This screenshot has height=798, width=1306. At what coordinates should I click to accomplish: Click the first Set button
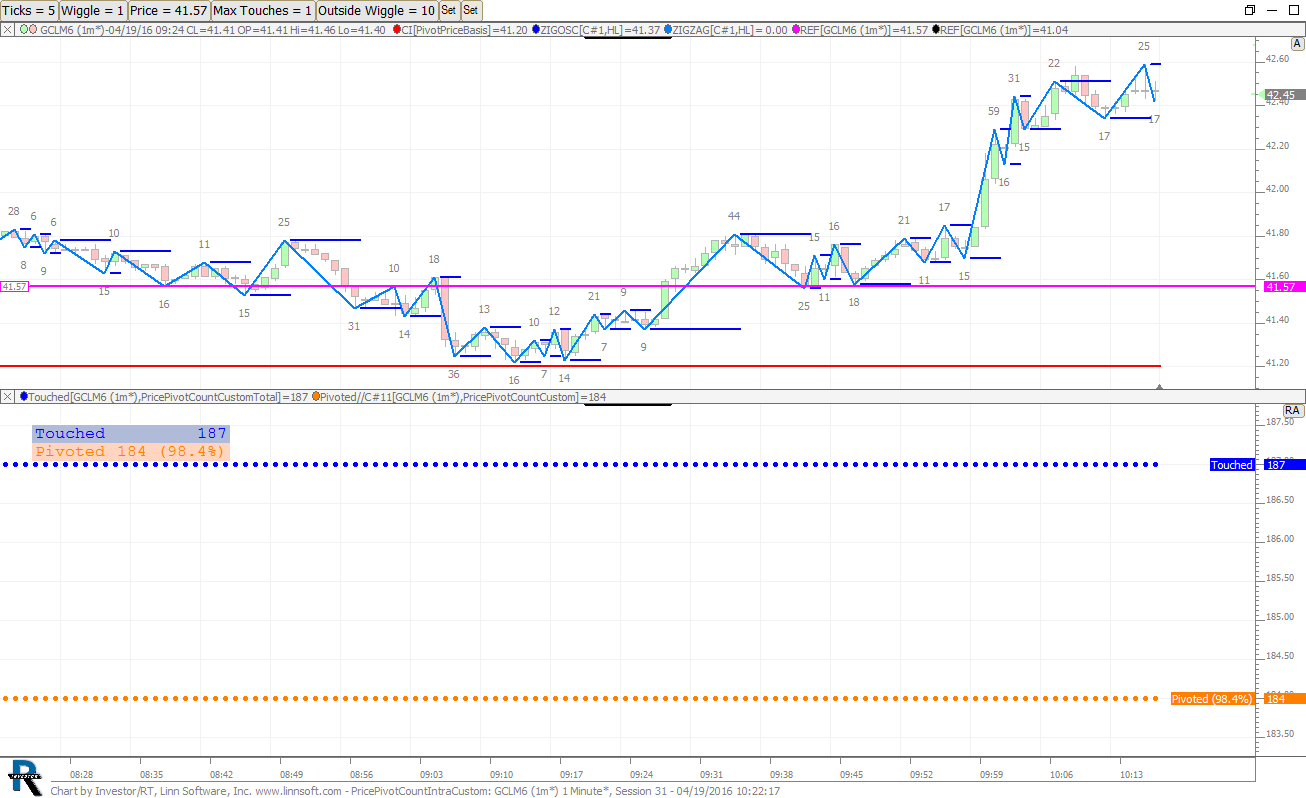(448, 10)
